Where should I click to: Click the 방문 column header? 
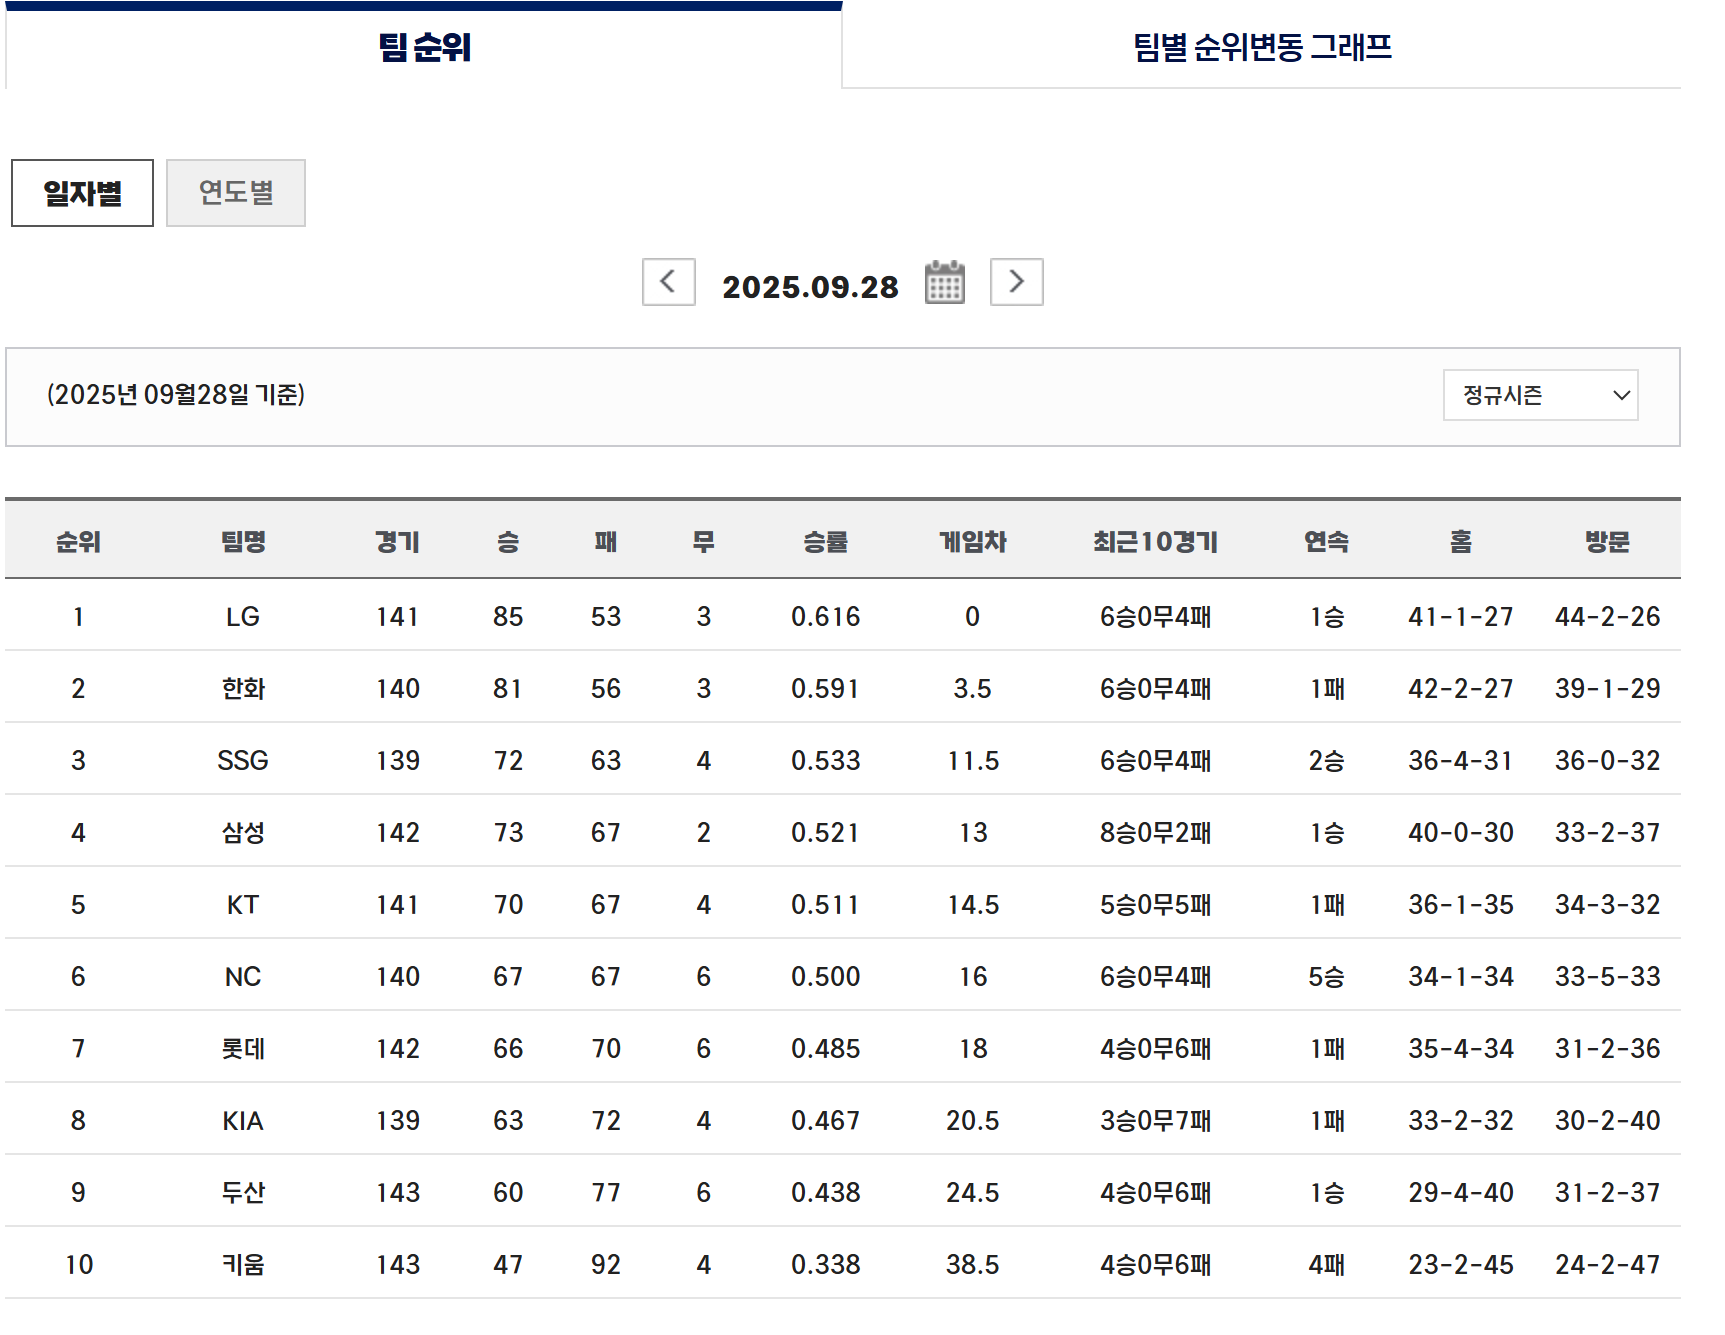click(x=1607, y=541)
